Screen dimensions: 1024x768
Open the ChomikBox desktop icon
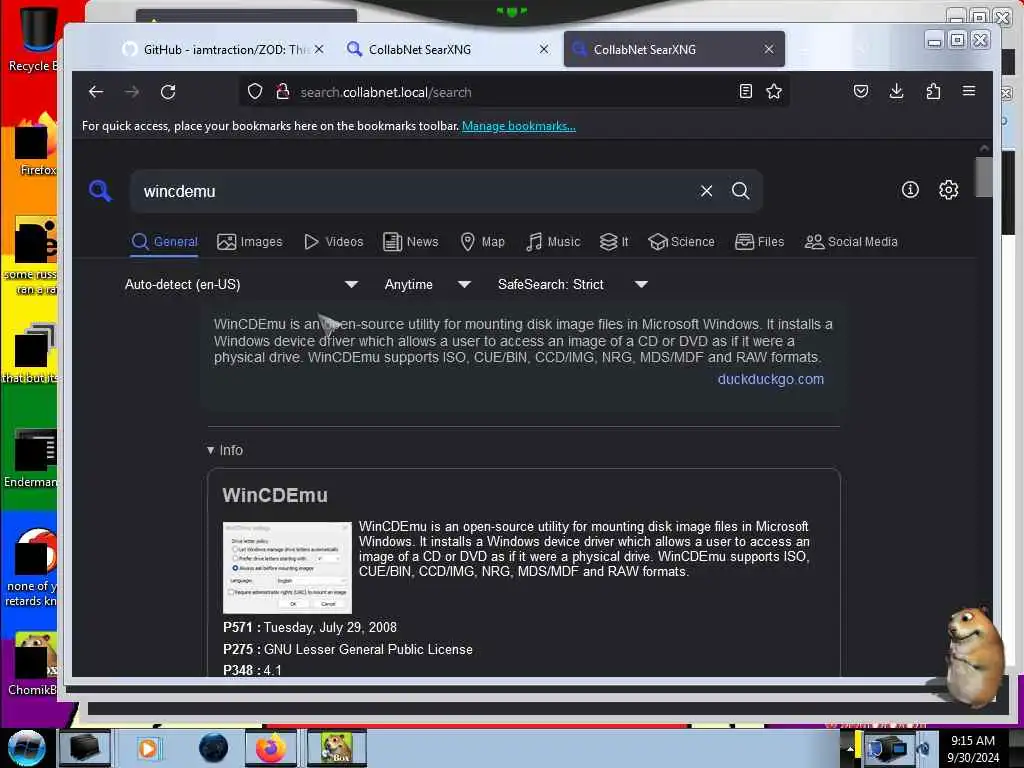point(33,664)
